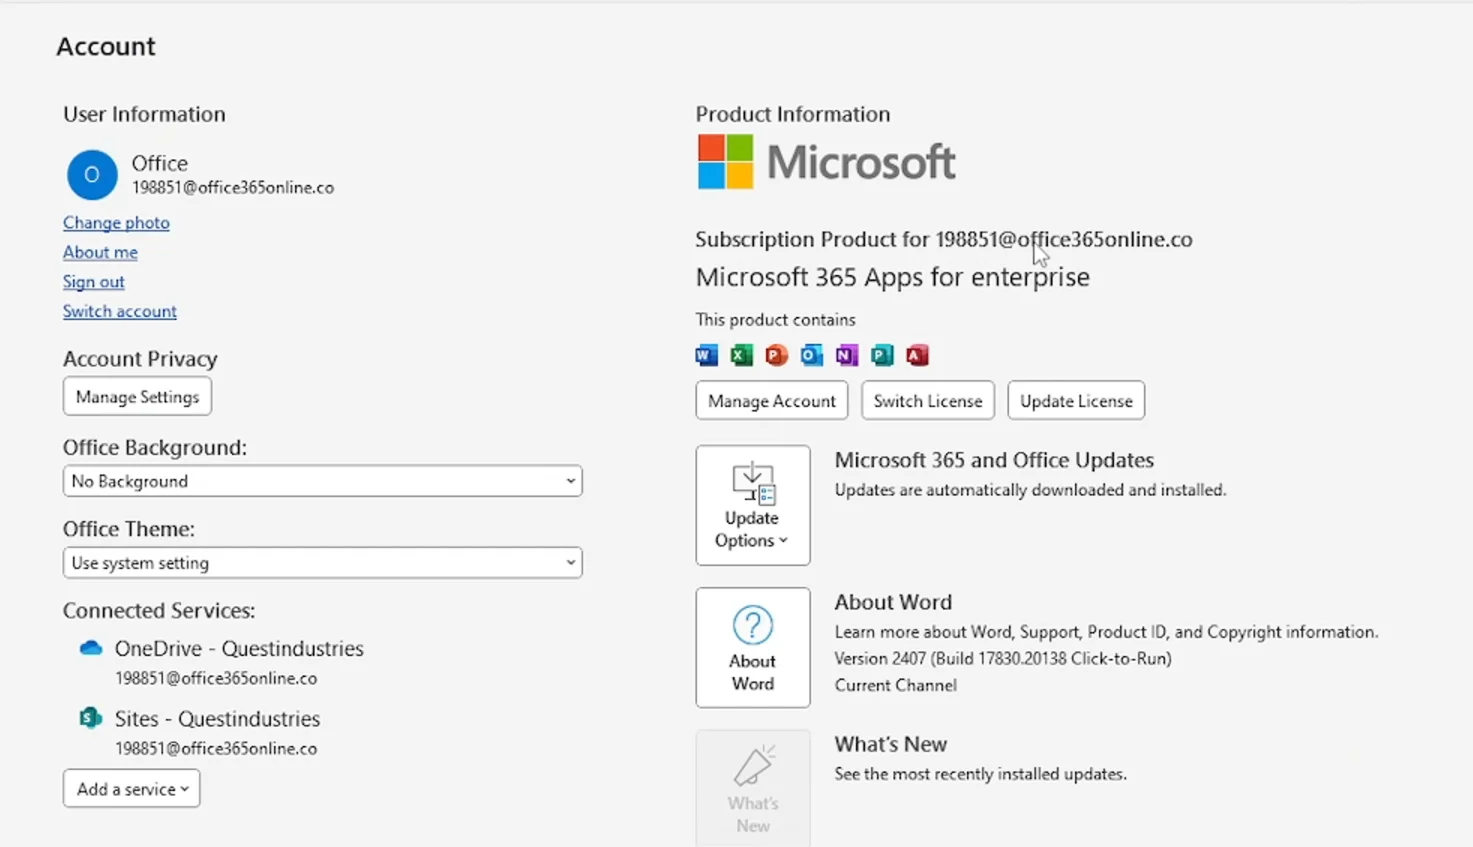Click the Account page heading

(x=106, y=47)
